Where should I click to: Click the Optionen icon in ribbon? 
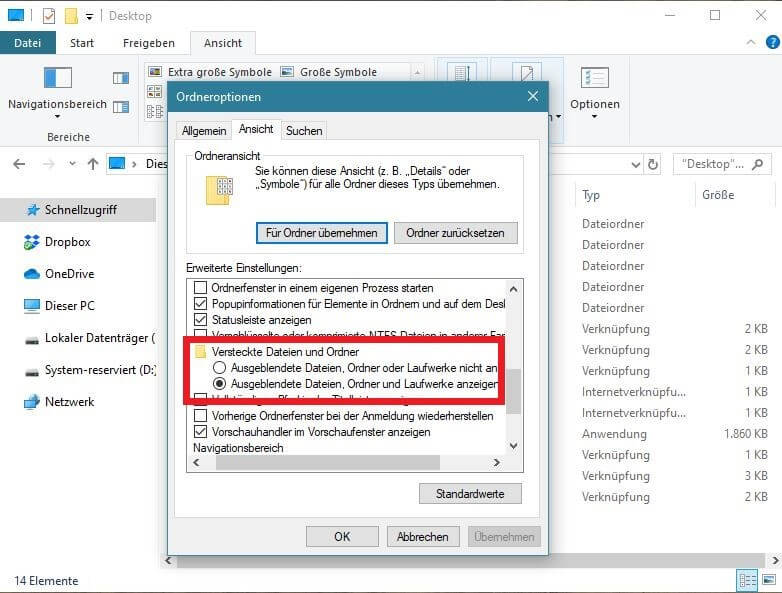pos(594,78)
